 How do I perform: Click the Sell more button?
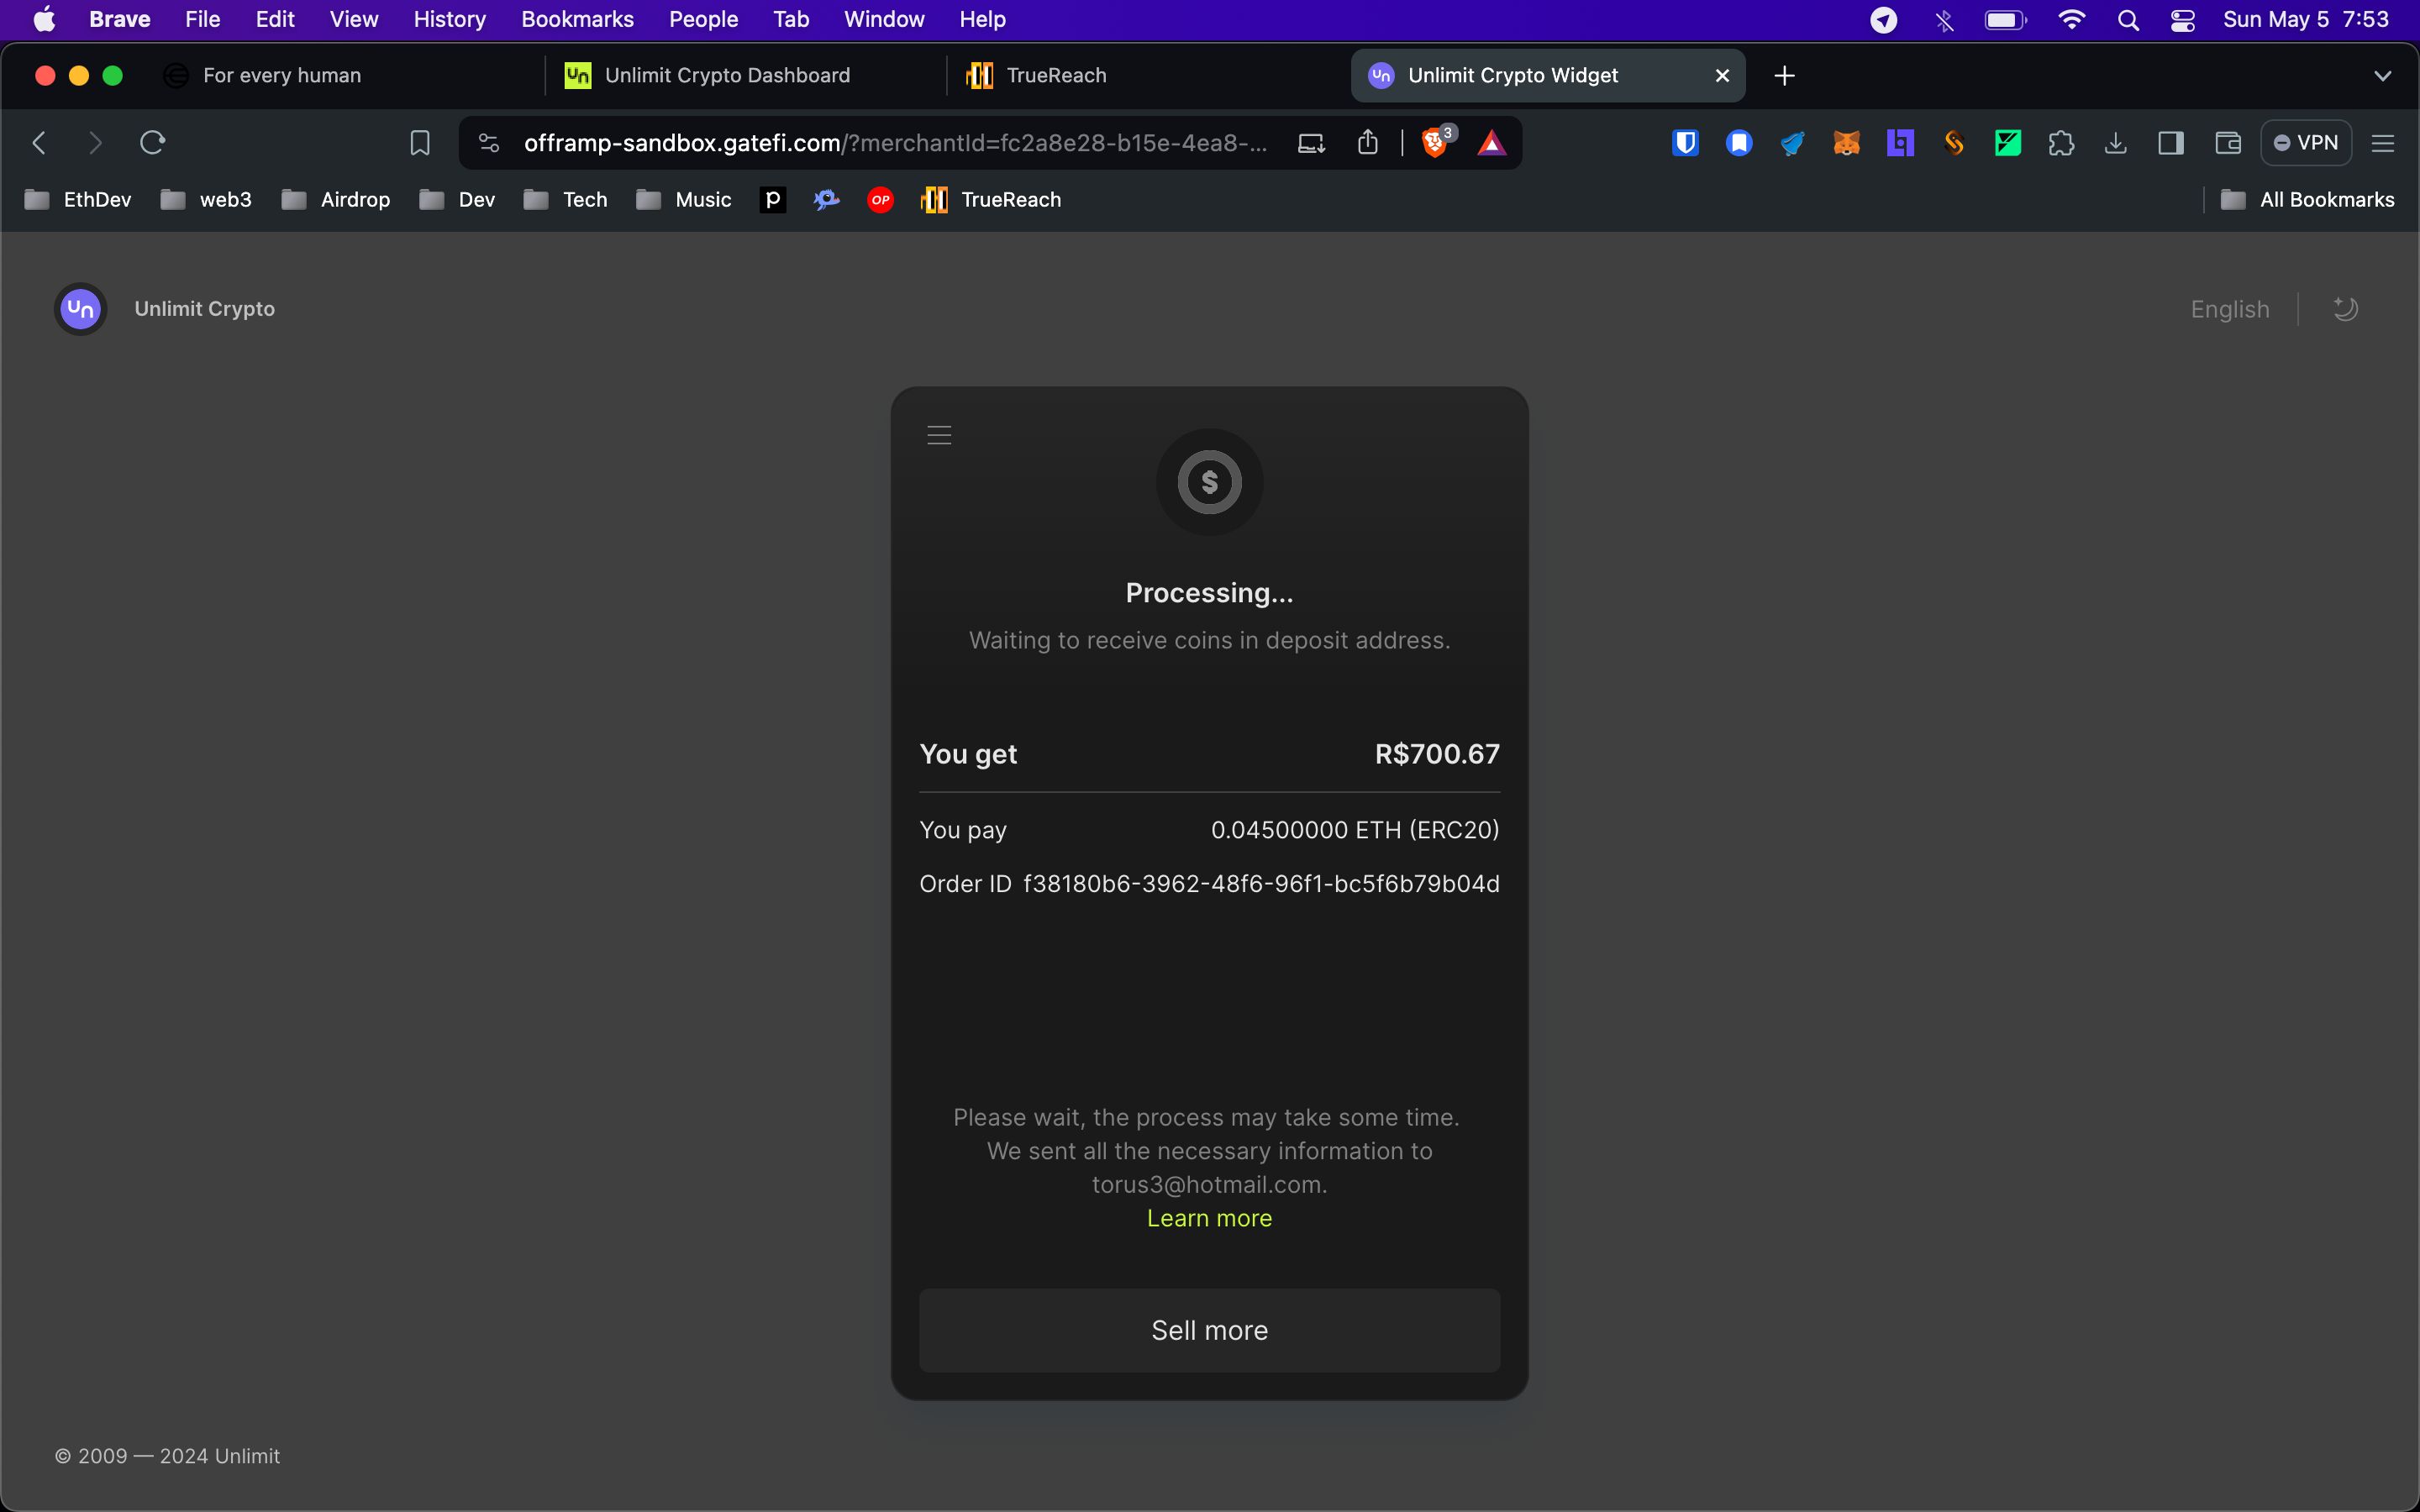coord(1209,1329)
